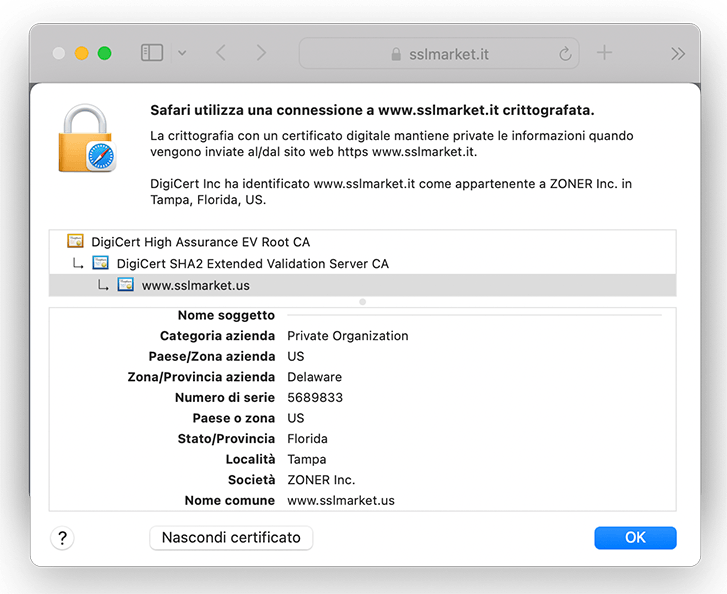727x594 pixels.
Task: Click the Nome comune www.sslmarket.us value
Action: (341, 501)
